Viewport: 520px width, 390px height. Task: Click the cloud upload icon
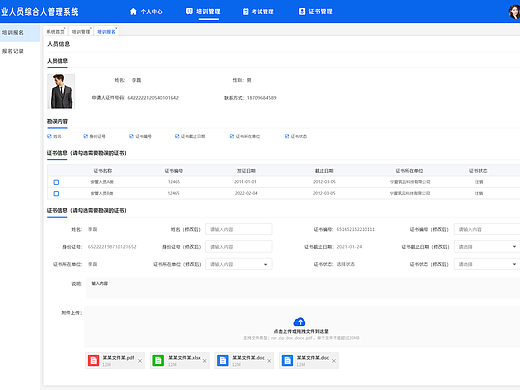[x=299, y=322]
